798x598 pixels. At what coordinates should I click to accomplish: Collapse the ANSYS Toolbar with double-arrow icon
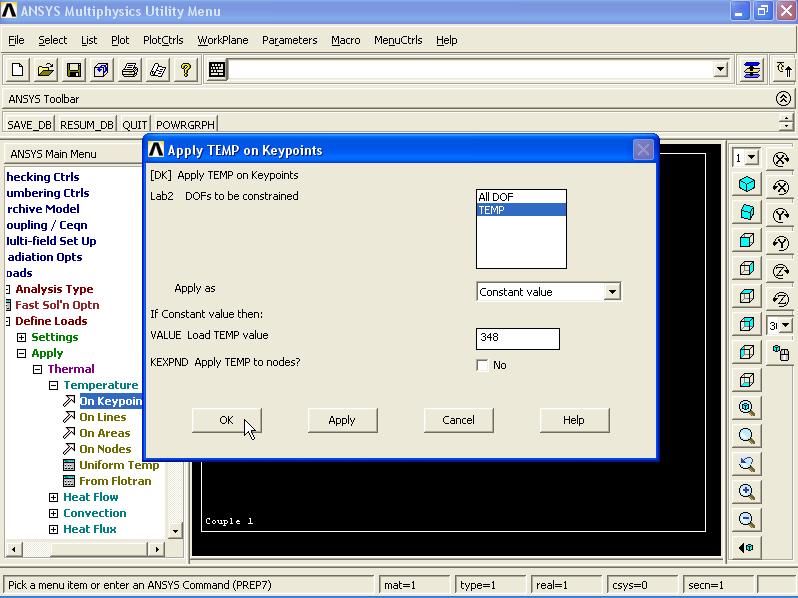point(783,98)
